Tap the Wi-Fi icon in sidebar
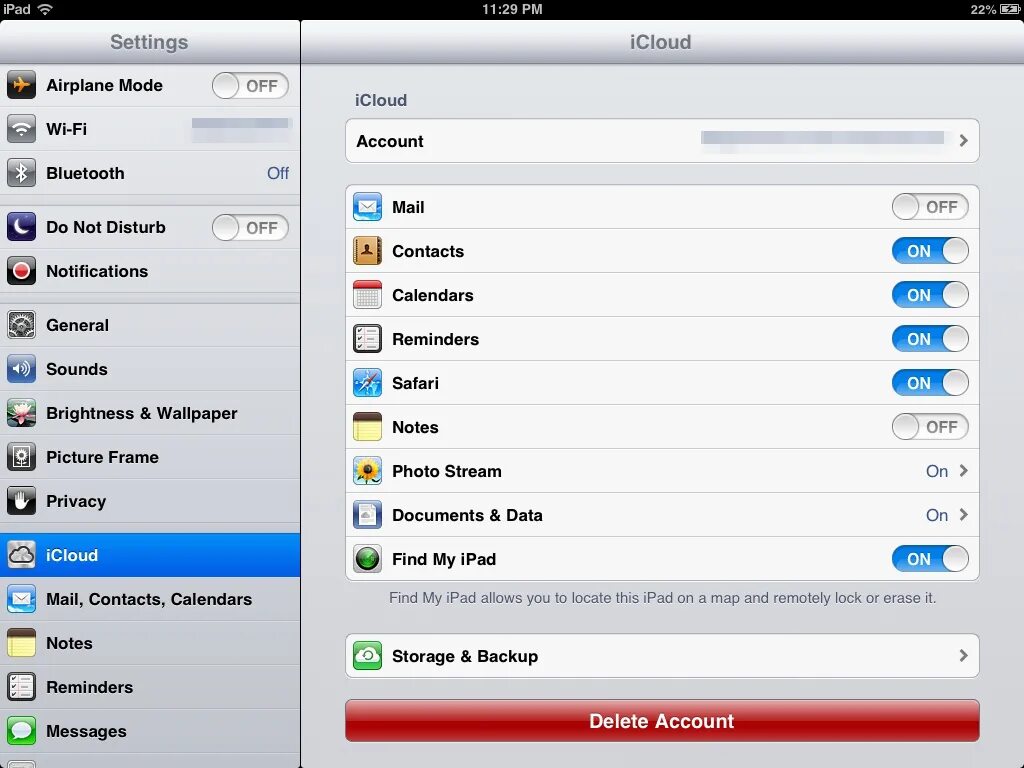The height and width of the screenshot is (768, 1024). 22,129
